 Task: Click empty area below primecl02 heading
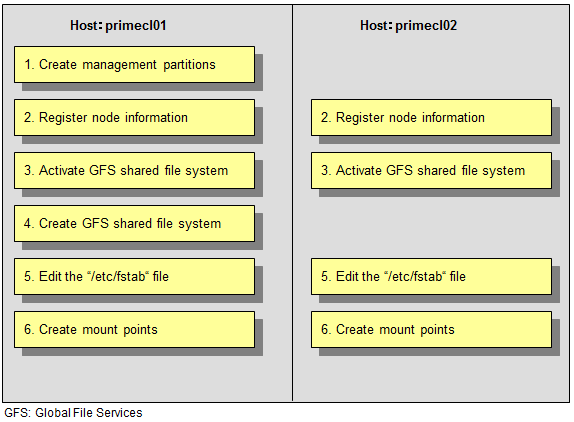coord(431,66)
